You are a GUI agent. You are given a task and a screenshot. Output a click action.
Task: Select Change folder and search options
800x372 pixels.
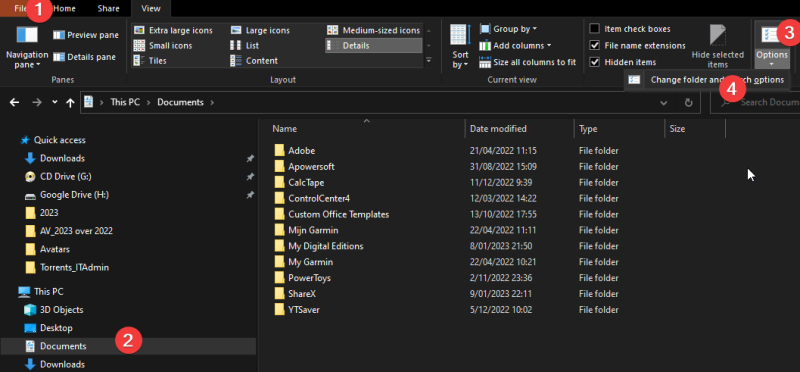pyautogui.click(x=707, y=80)
